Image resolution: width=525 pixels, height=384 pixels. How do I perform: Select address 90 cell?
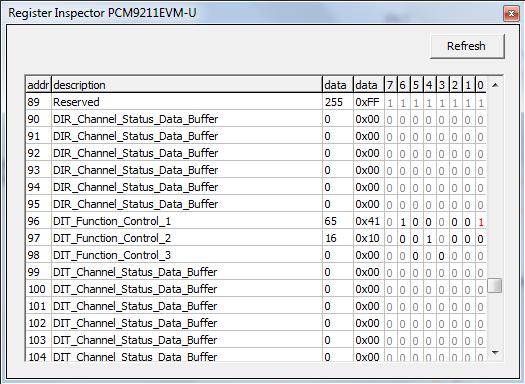[39, 119]
